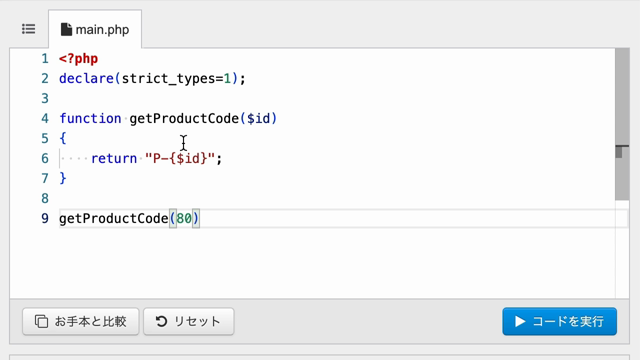The height and width of the screenshot is (360, 640).
Task: Click the circular reset arrow icon
Action: click(x=161, y=321)
